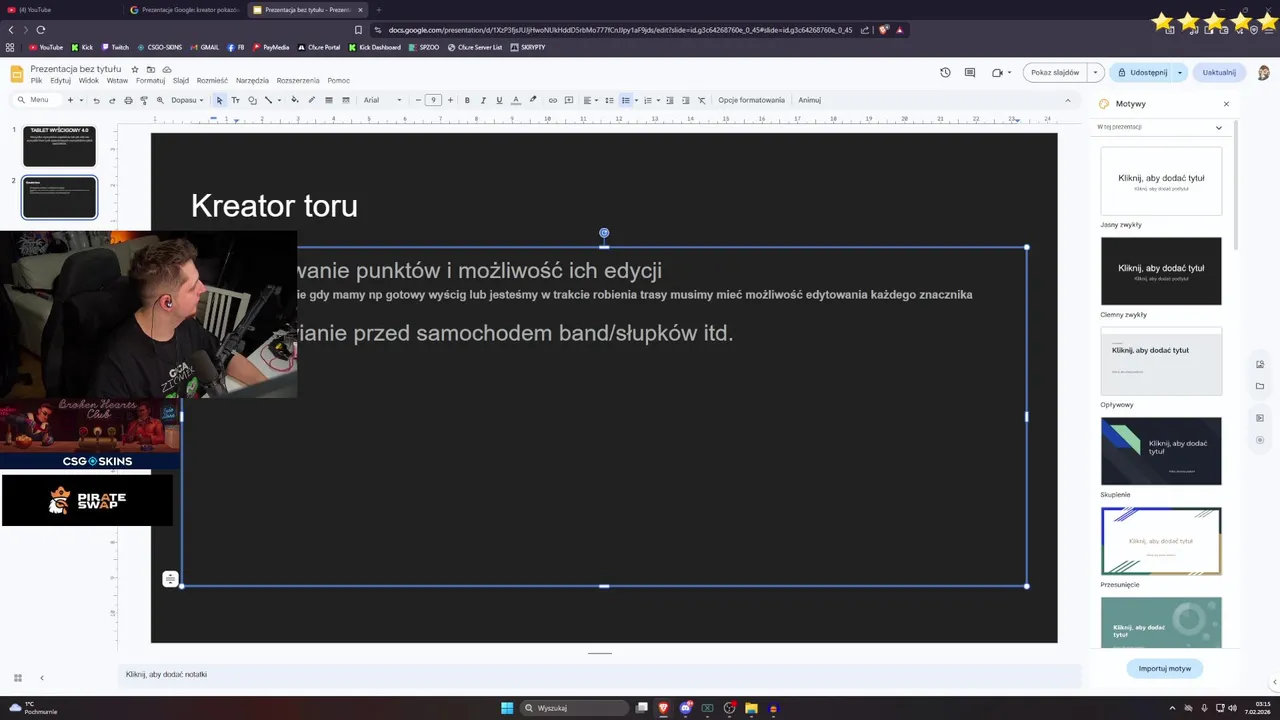Open the Arial font dropdown
This screenshot has width=1280, height=720.
click(x=382, y=100)
